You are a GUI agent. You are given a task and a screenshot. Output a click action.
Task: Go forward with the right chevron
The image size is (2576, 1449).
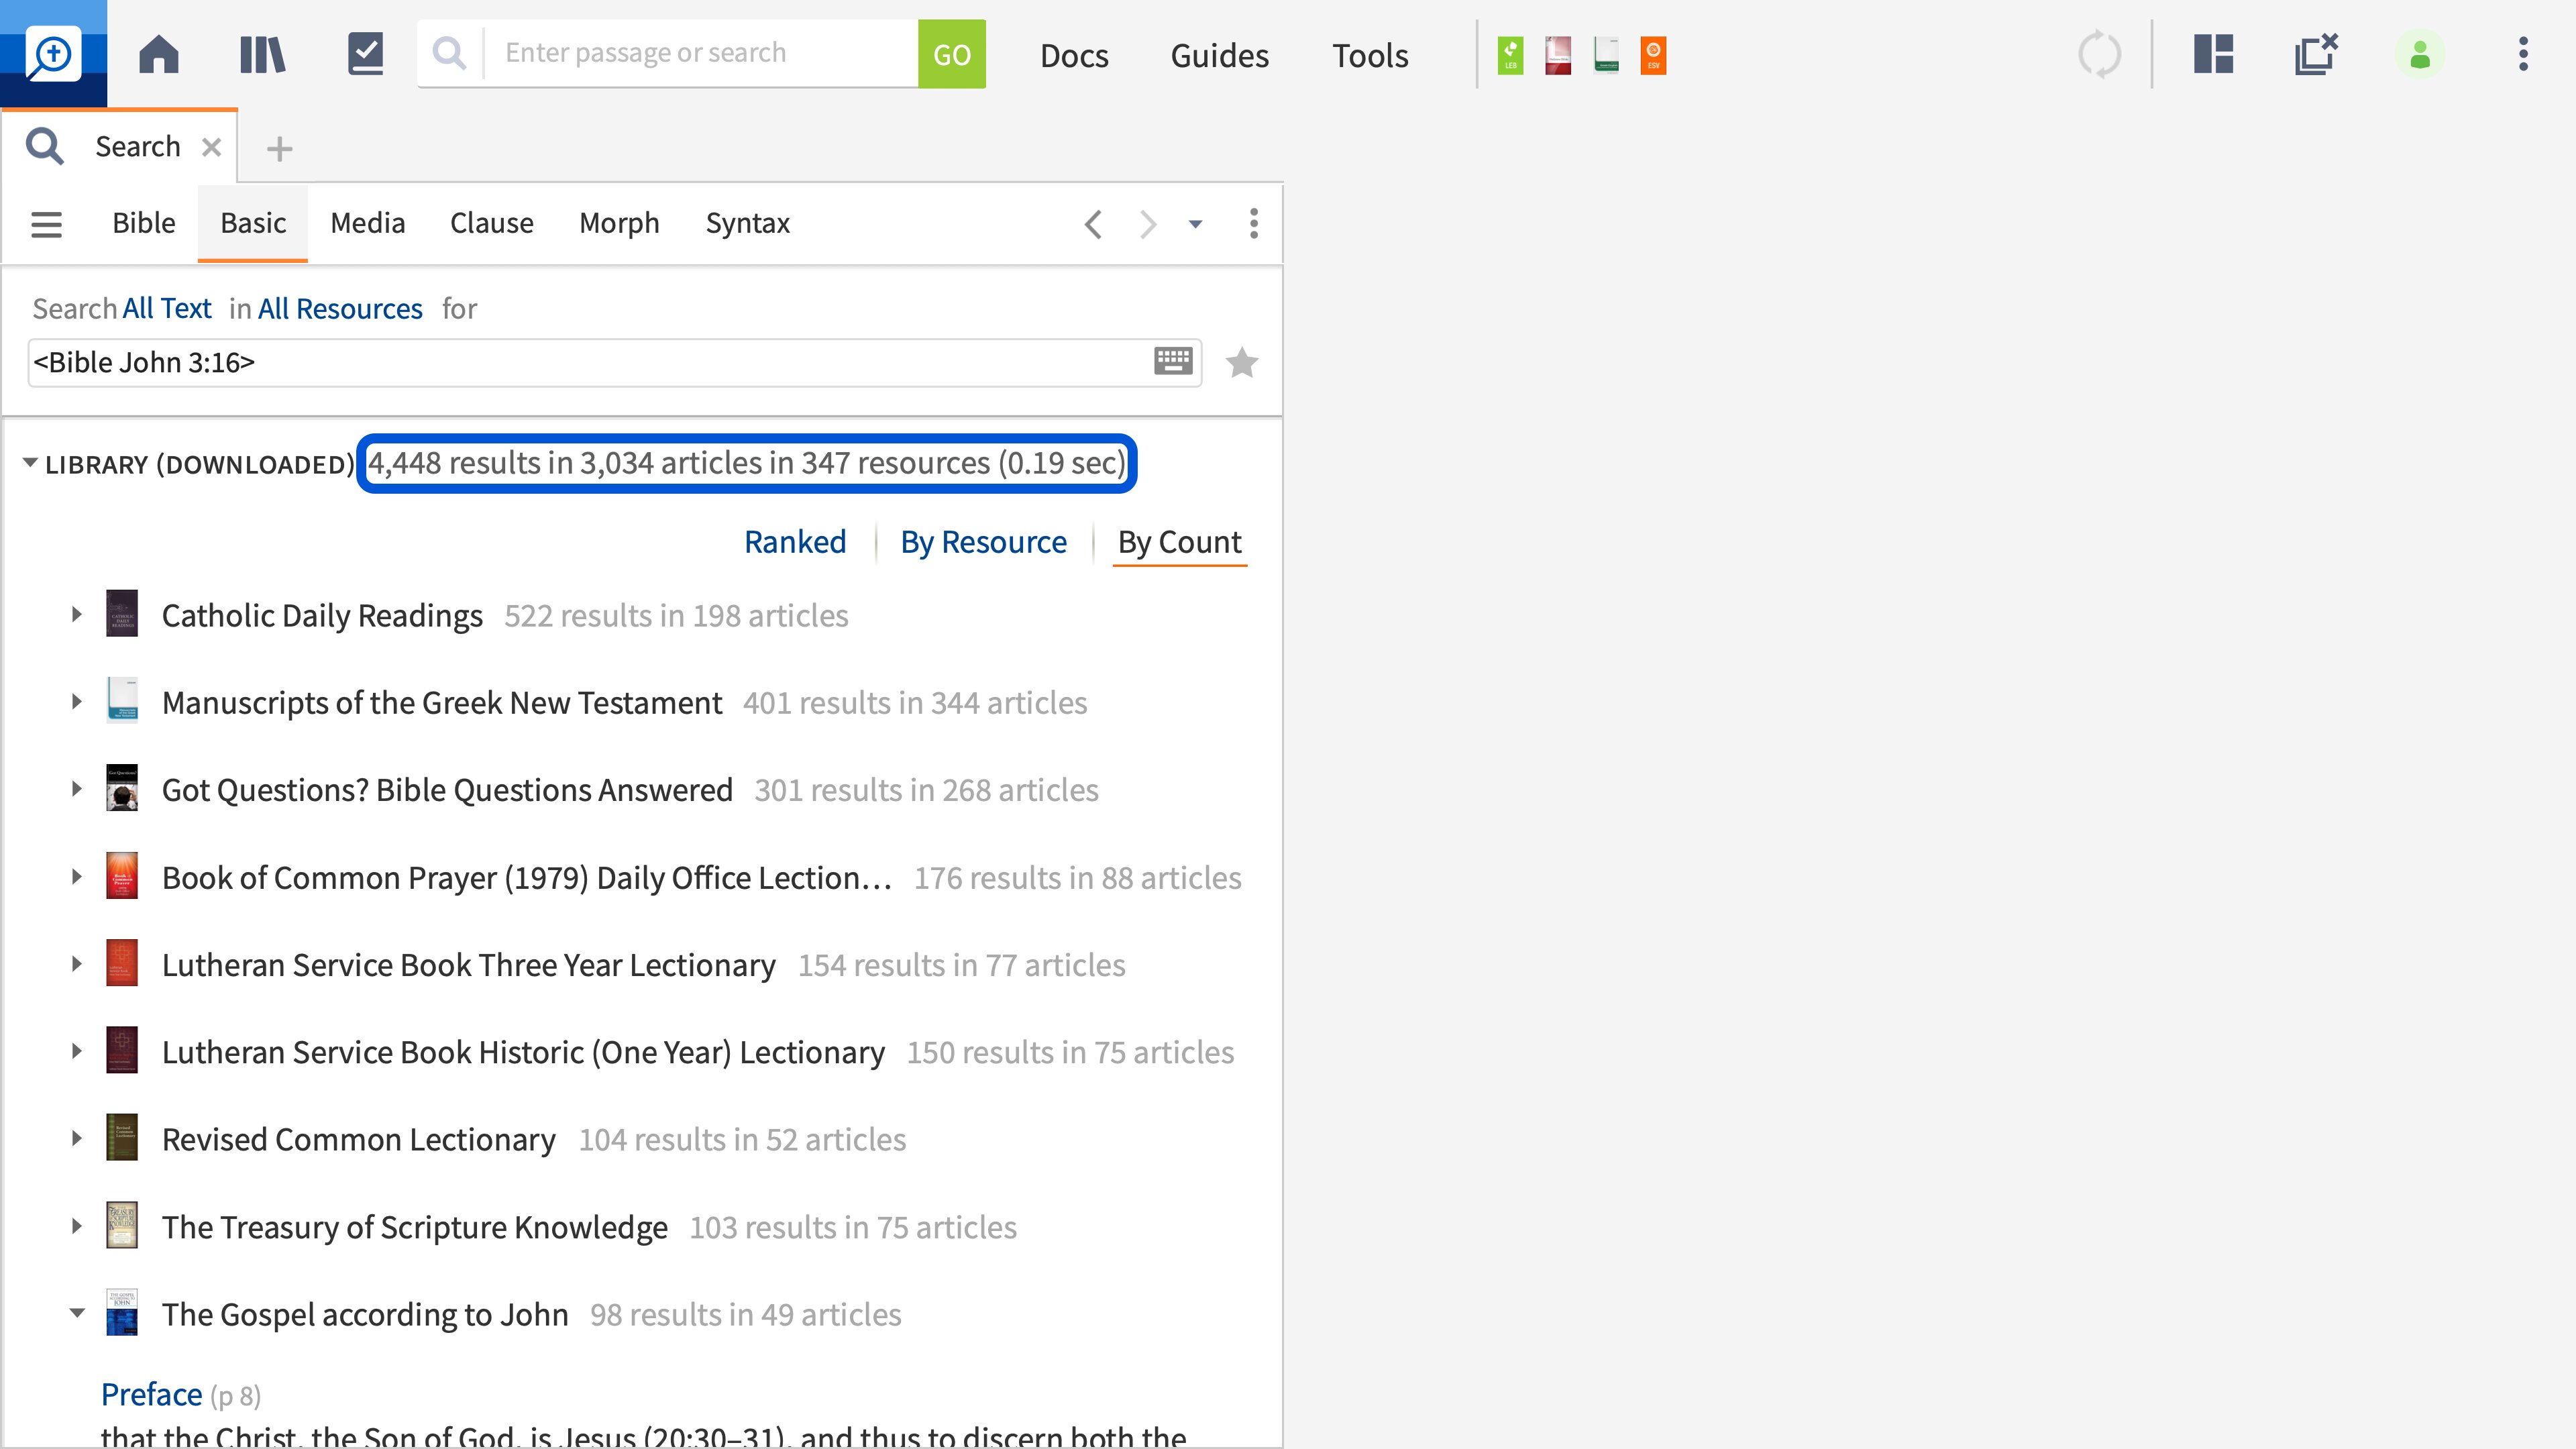click(x=1148, y=224)
